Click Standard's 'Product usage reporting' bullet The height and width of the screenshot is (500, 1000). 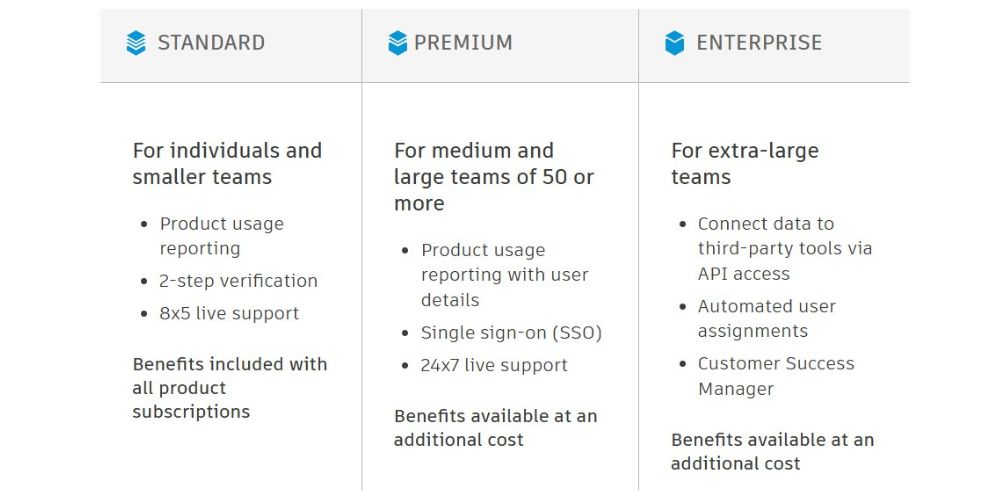click(221, 236)
